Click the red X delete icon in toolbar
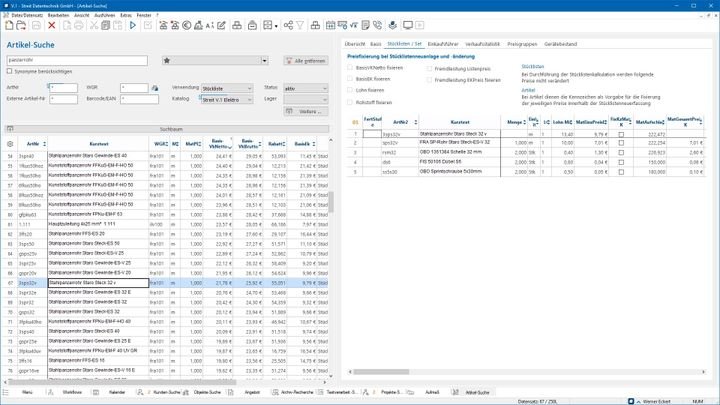The height and width of the screenshot is (405, 720). coord(51,25)
